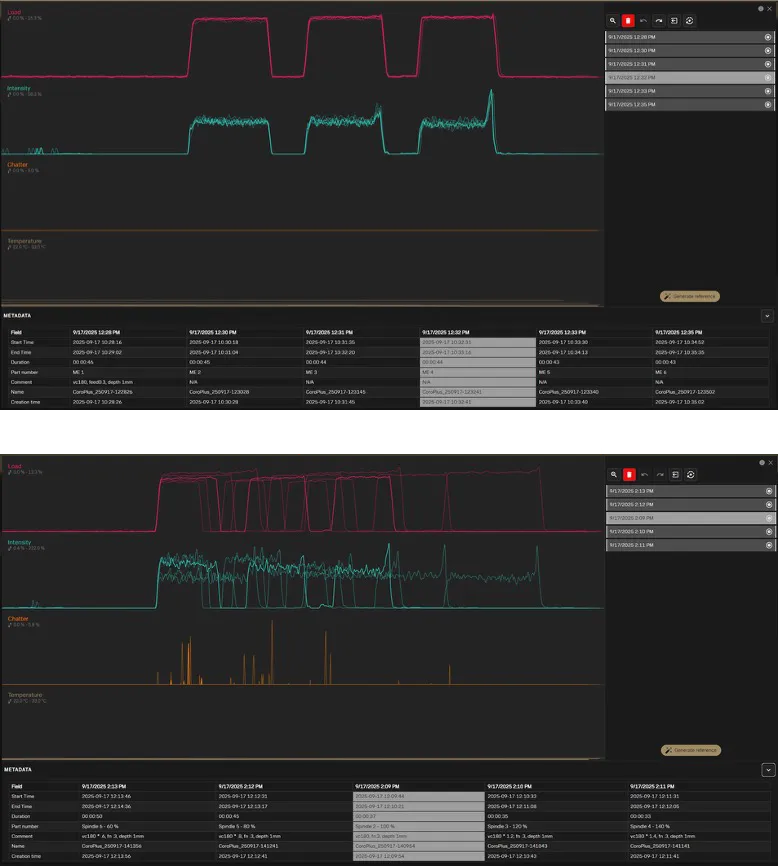Click the redo arrow in top panel toolbar
The image size is (778, 866).
click(659, 20)
